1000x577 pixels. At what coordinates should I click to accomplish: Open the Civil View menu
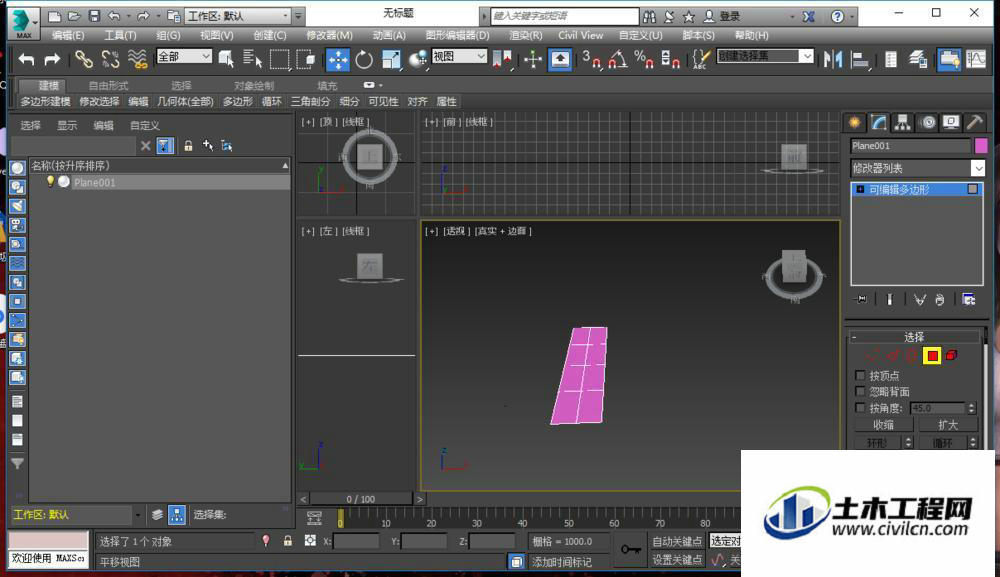click(580, 36)
